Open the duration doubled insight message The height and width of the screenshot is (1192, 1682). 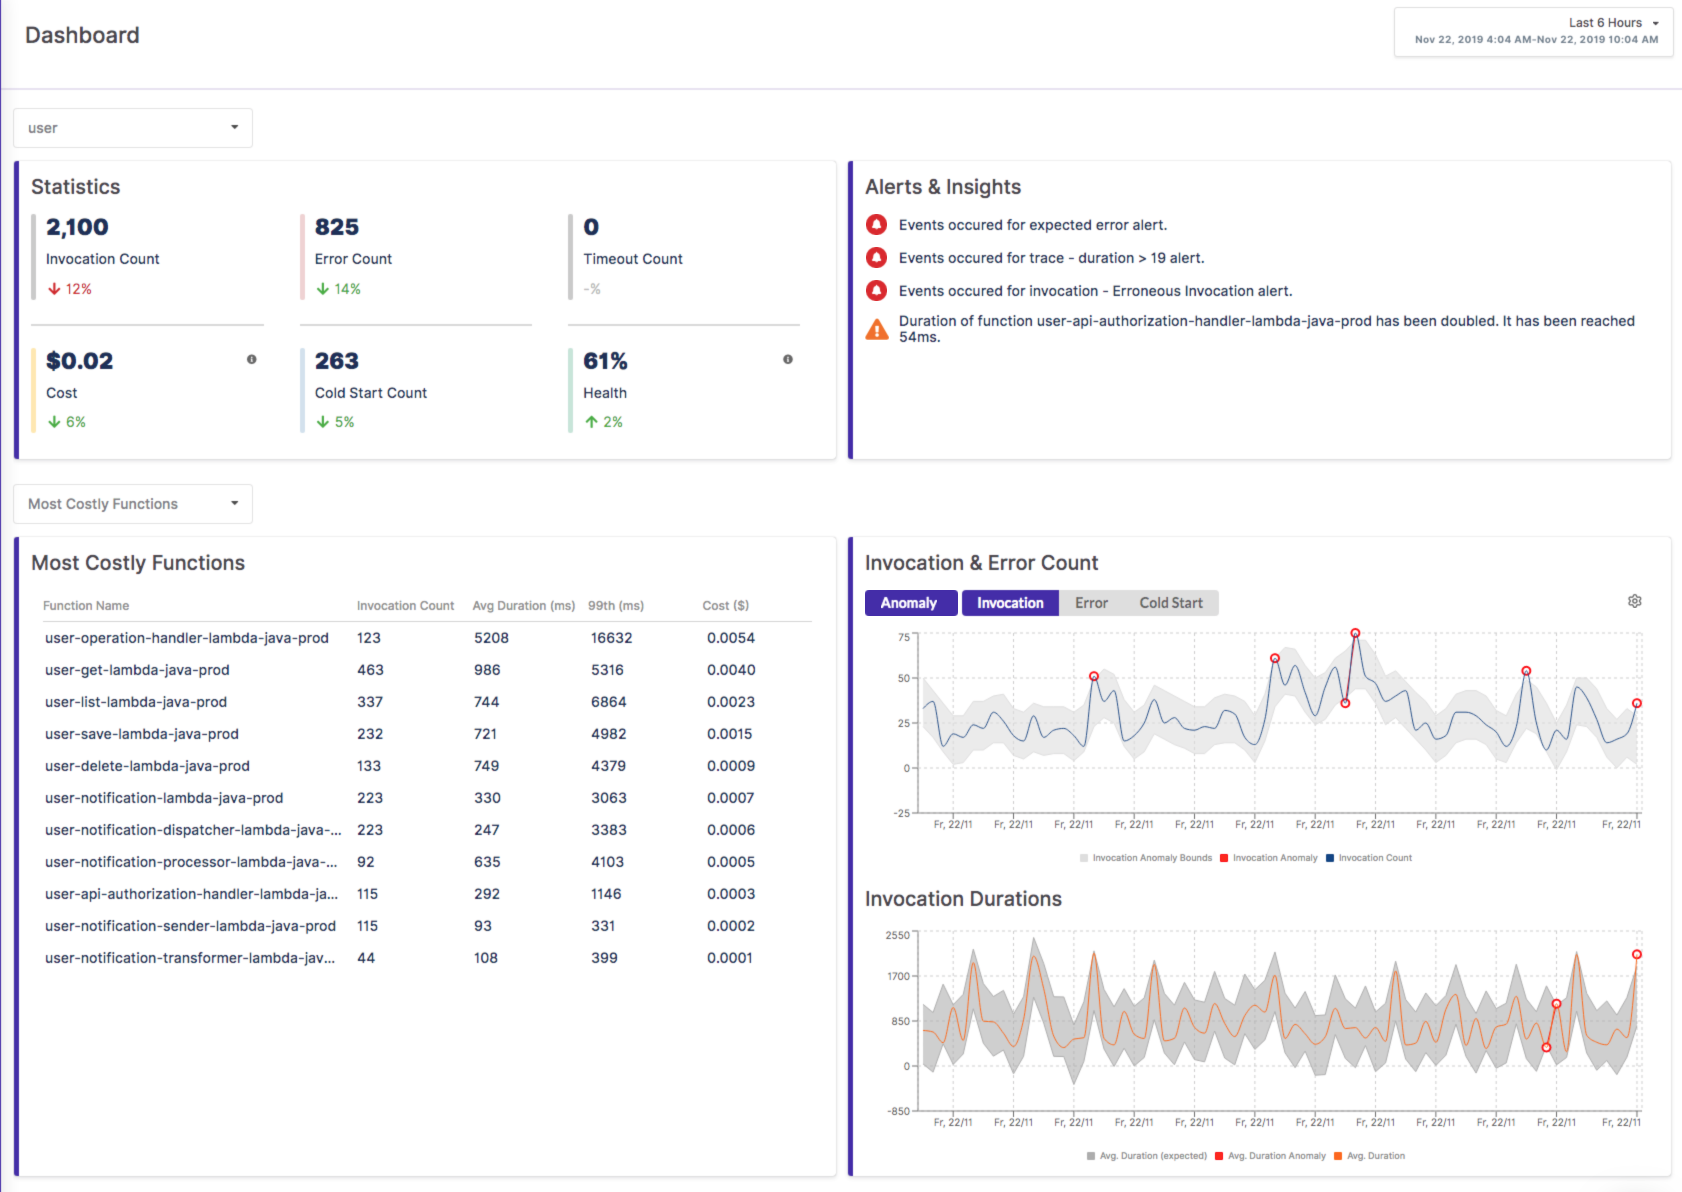1267,329
